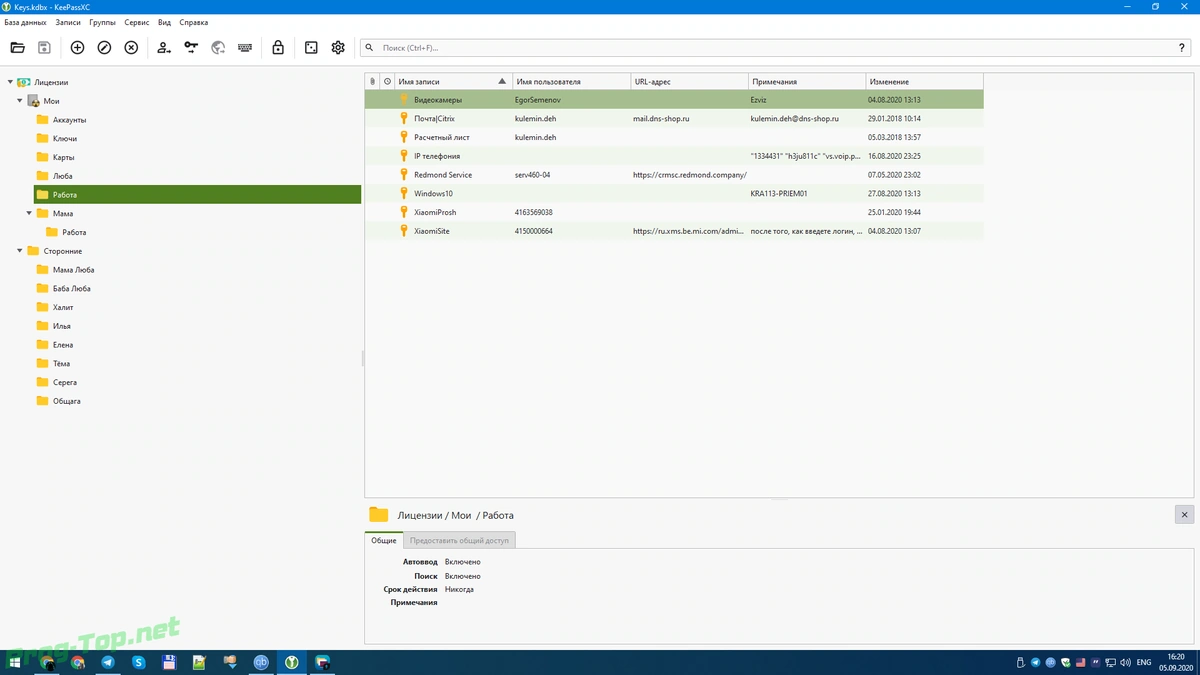
Task: Open the Записи menu
Action: 68,22
